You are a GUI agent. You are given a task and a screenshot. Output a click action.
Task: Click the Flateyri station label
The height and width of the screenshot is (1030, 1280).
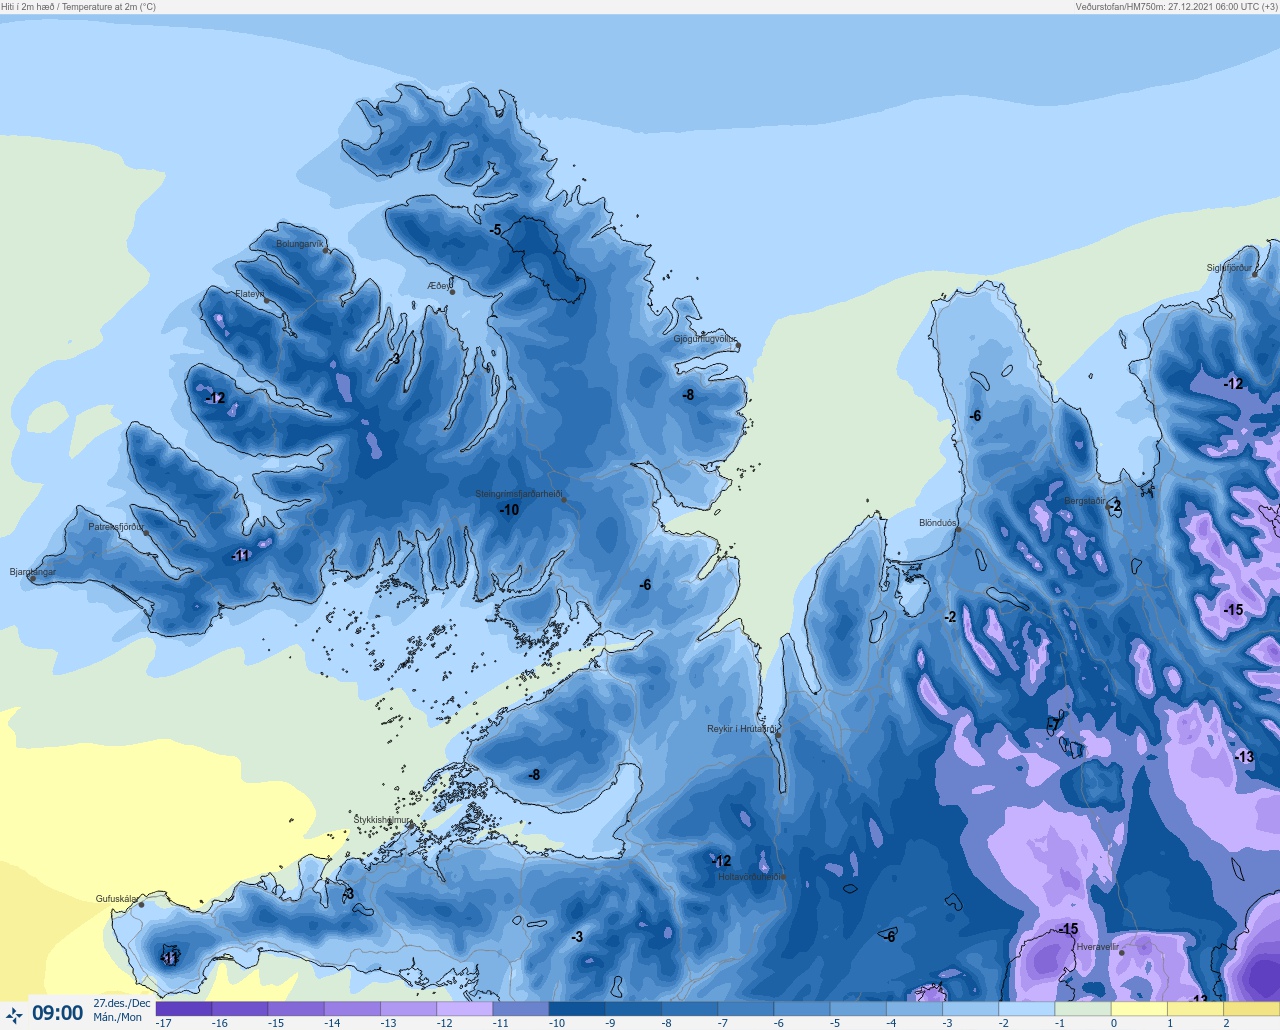[x=250, y=294]
